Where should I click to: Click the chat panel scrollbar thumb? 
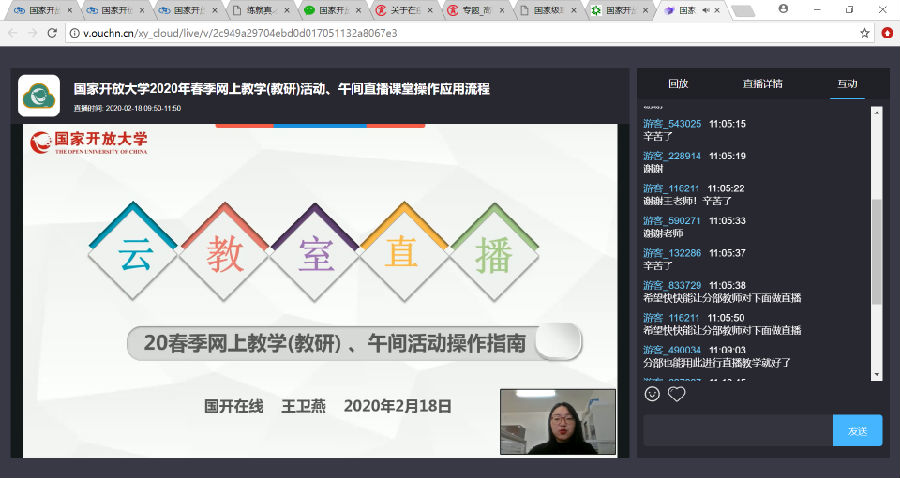click(x=877, y=250)
